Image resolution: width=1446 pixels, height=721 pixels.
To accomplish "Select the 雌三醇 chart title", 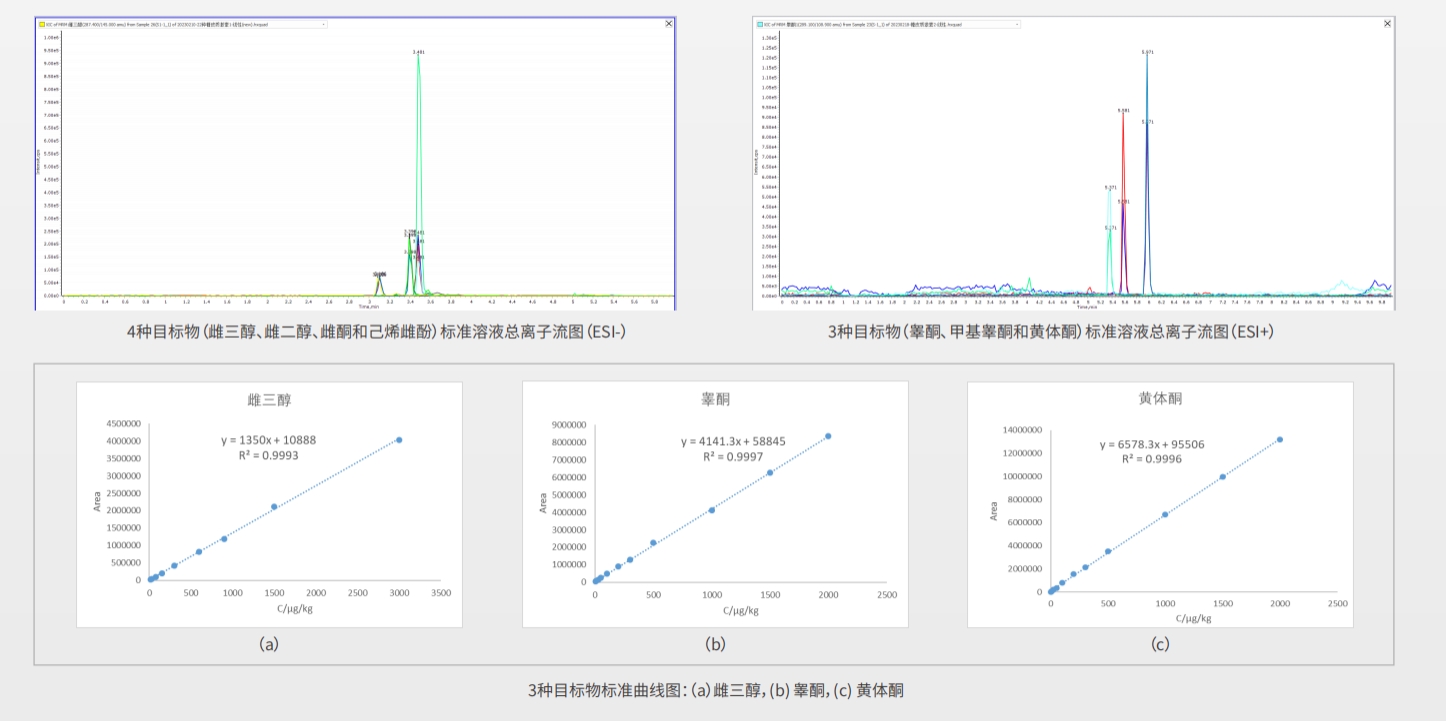I will click(x=269, y=399).
